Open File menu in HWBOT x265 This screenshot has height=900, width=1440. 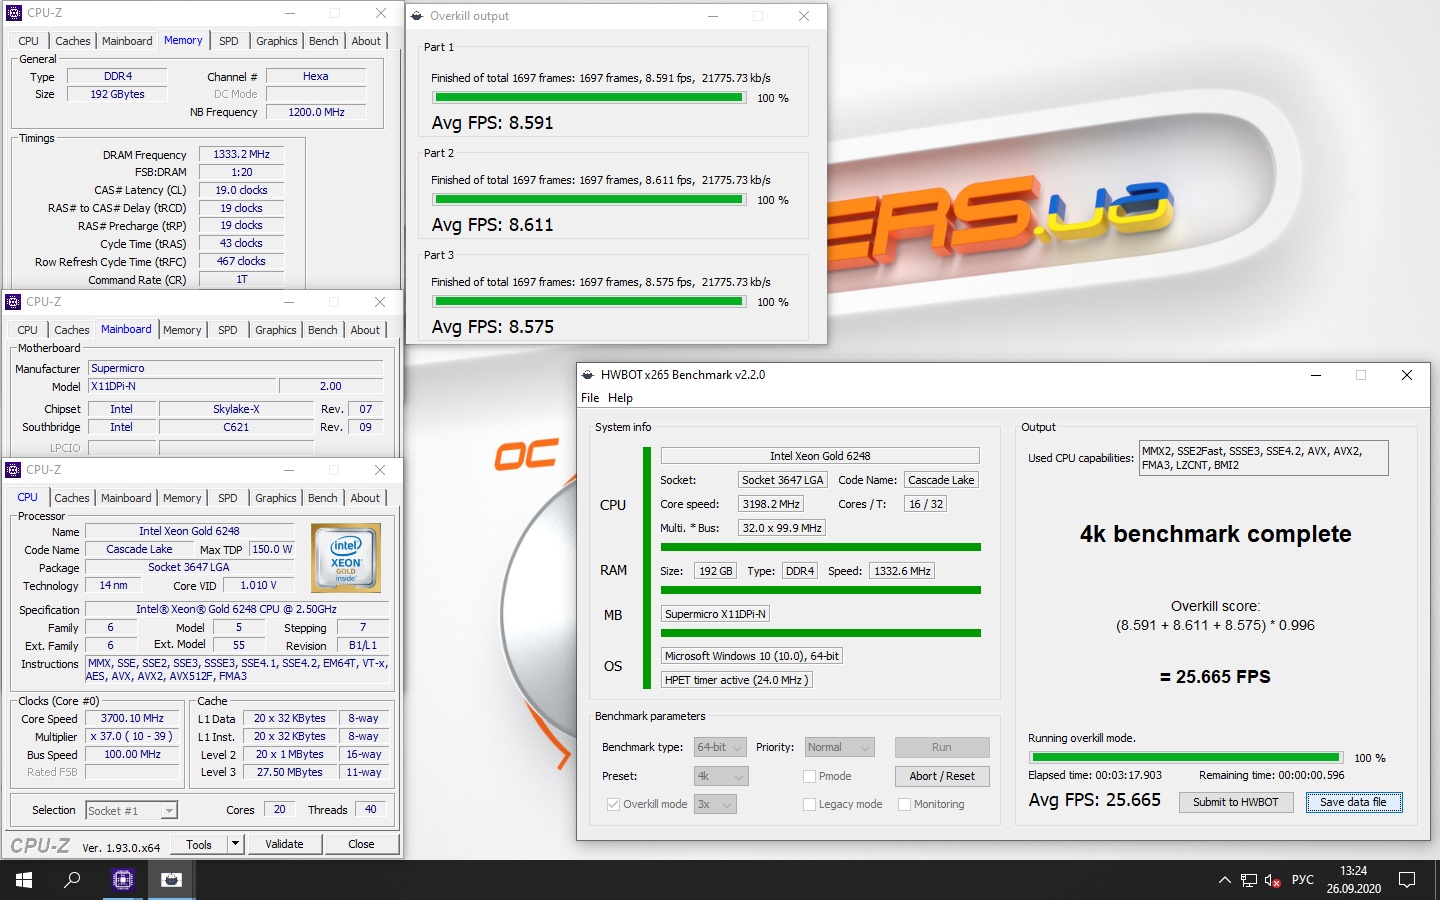590,398
